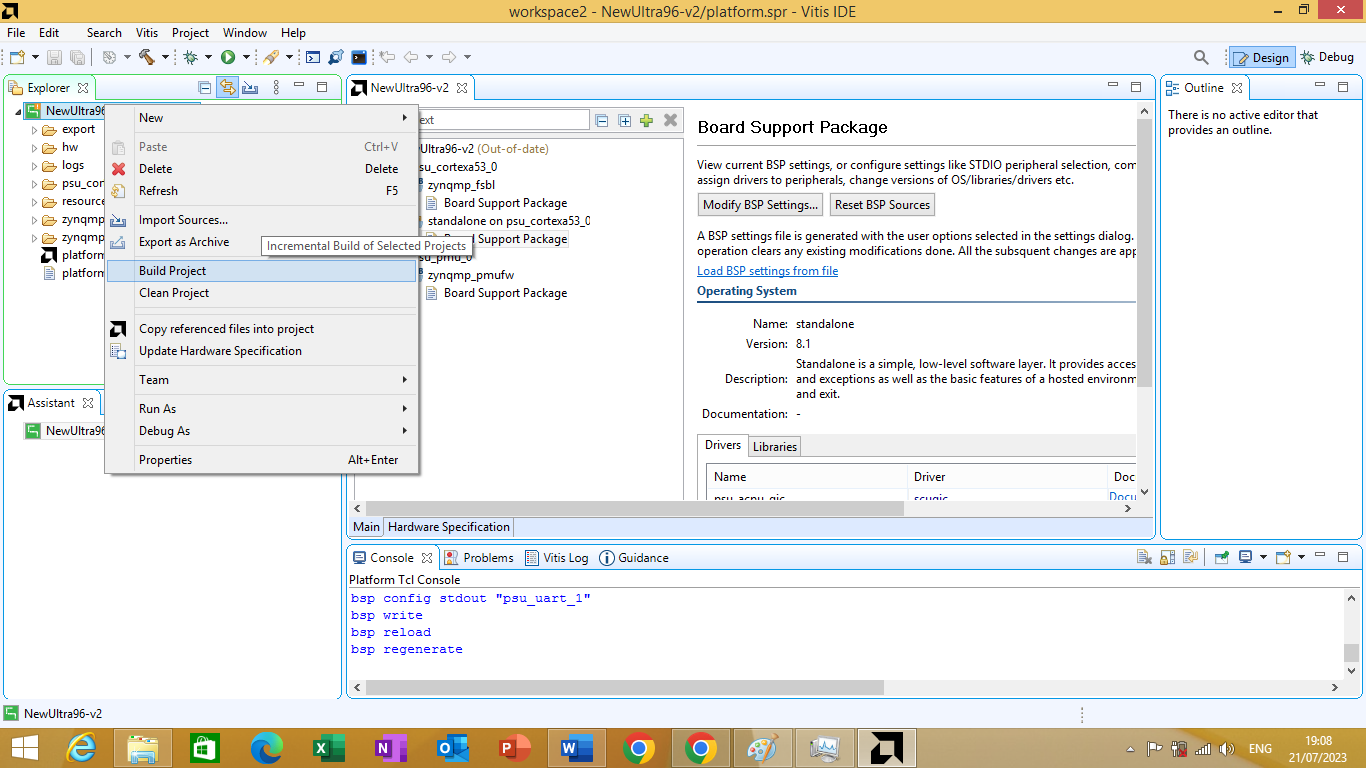1366x768 pixels.
Task: Open the Vitis menu in menu bar
Action: pos(146,33)
